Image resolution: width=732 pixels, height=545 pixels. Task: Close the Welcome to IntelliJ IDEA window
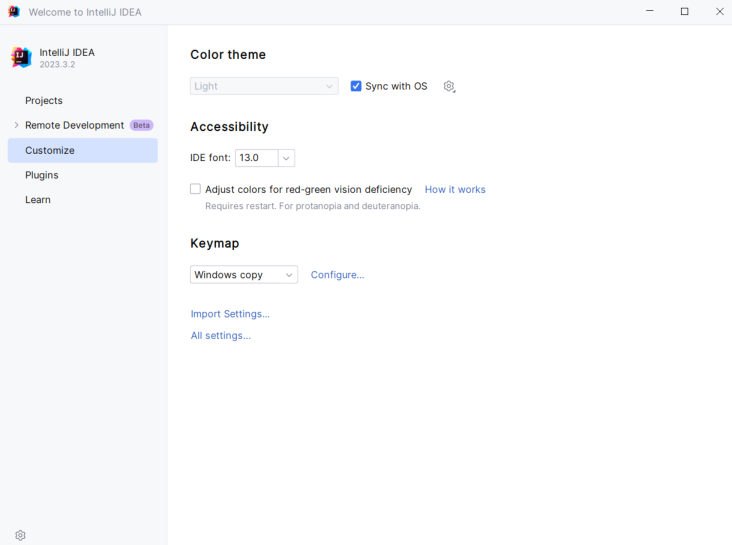coord(719,12)
